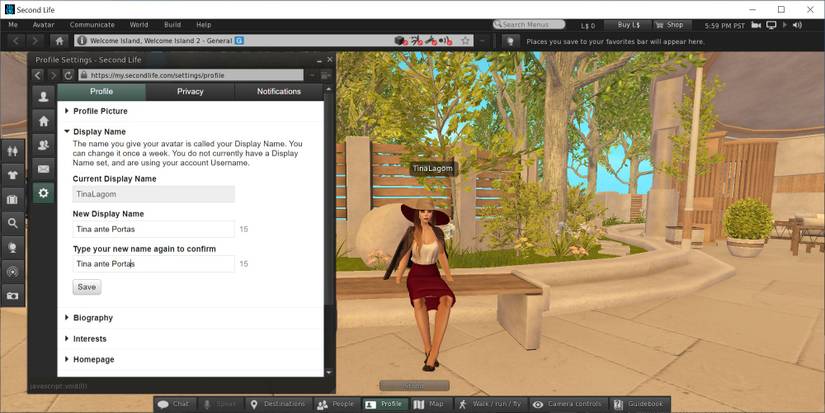Open the World menu
This screenshot has width=825, height=413.
pos(139,25)
